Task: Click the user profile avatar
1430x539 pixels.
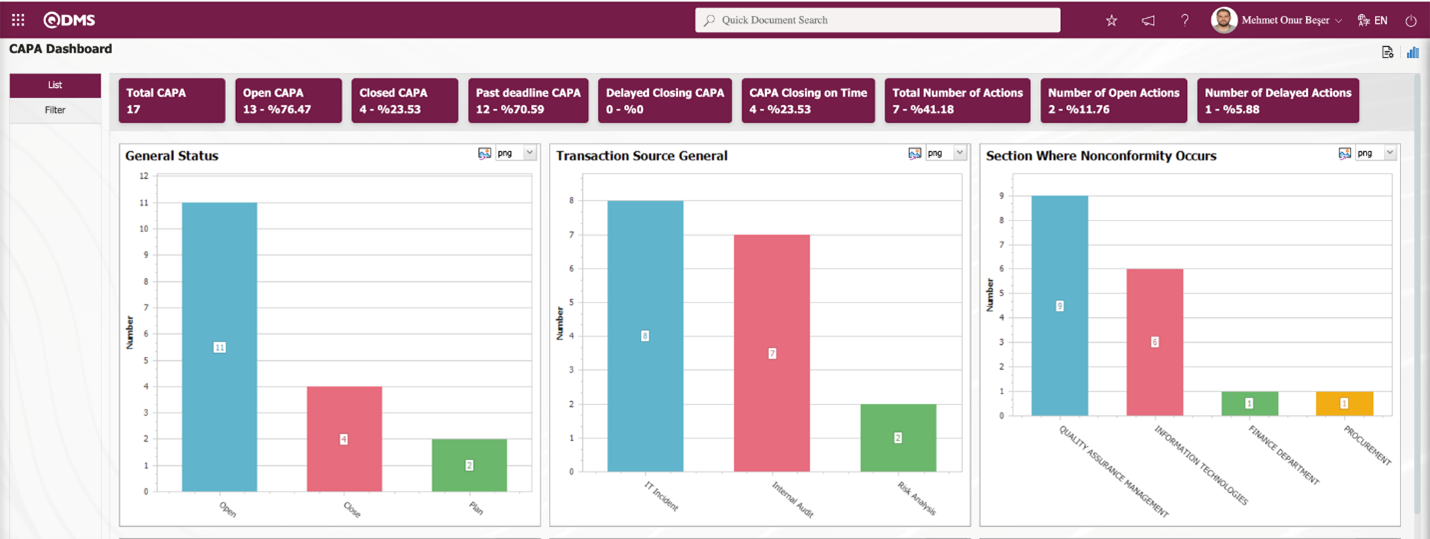Action: (1224, 20)
